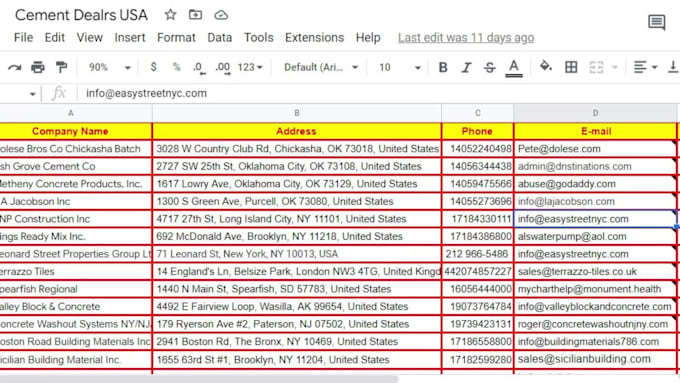680x383 pixels.
Task: Open the Insert menu
Action: point(130,38)
